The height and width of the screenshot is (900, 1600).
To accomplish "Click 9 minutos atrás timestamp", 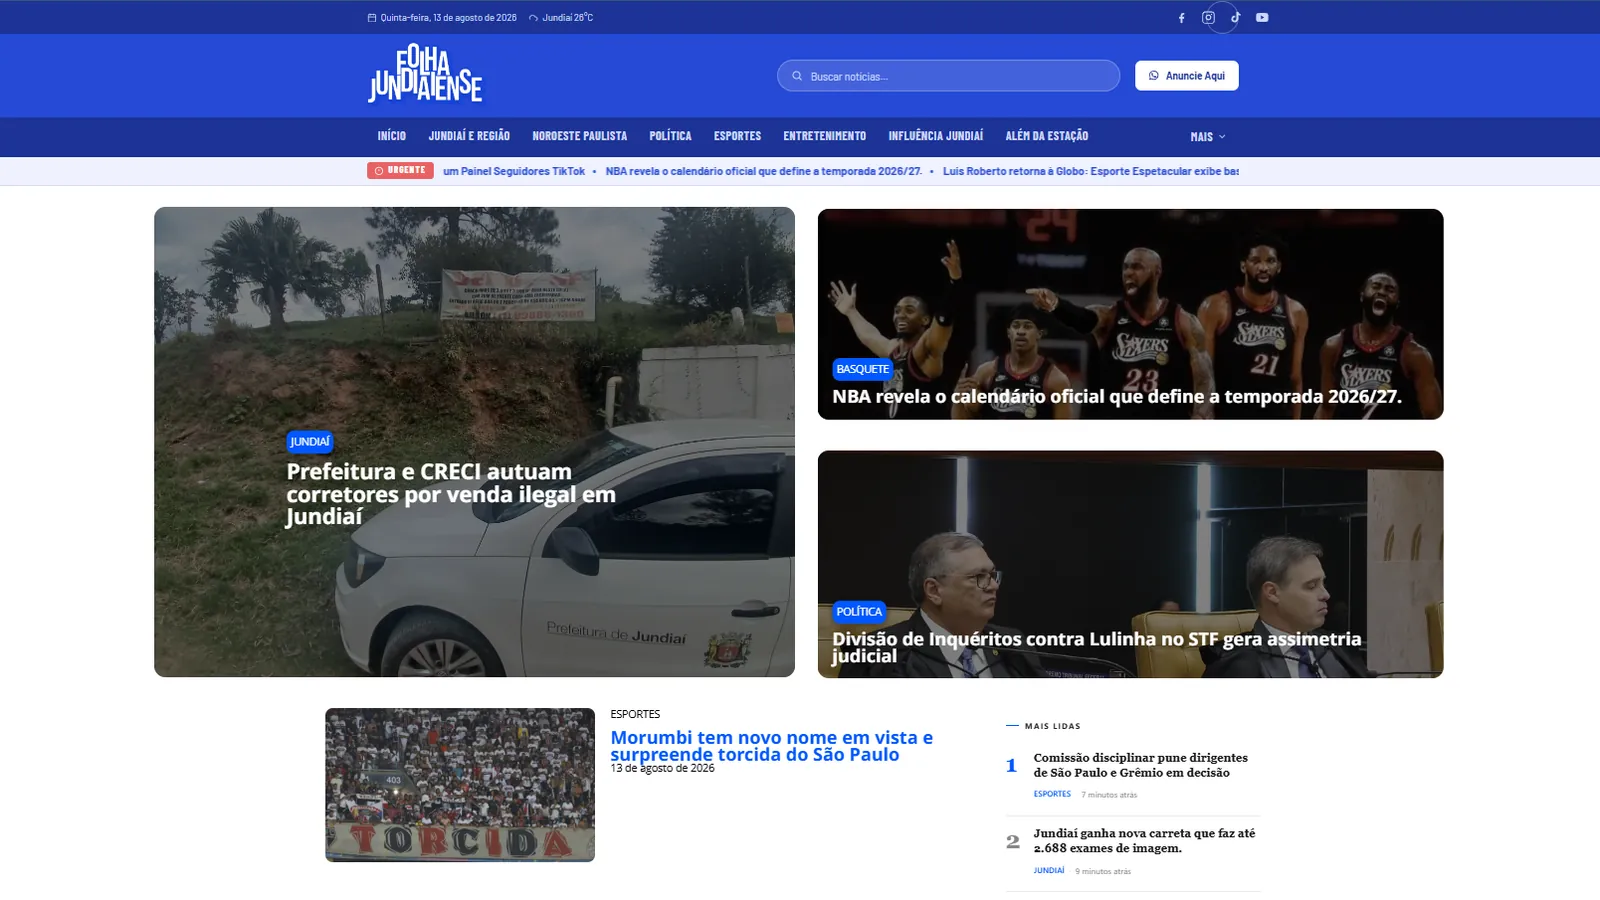I will 1103,872.
